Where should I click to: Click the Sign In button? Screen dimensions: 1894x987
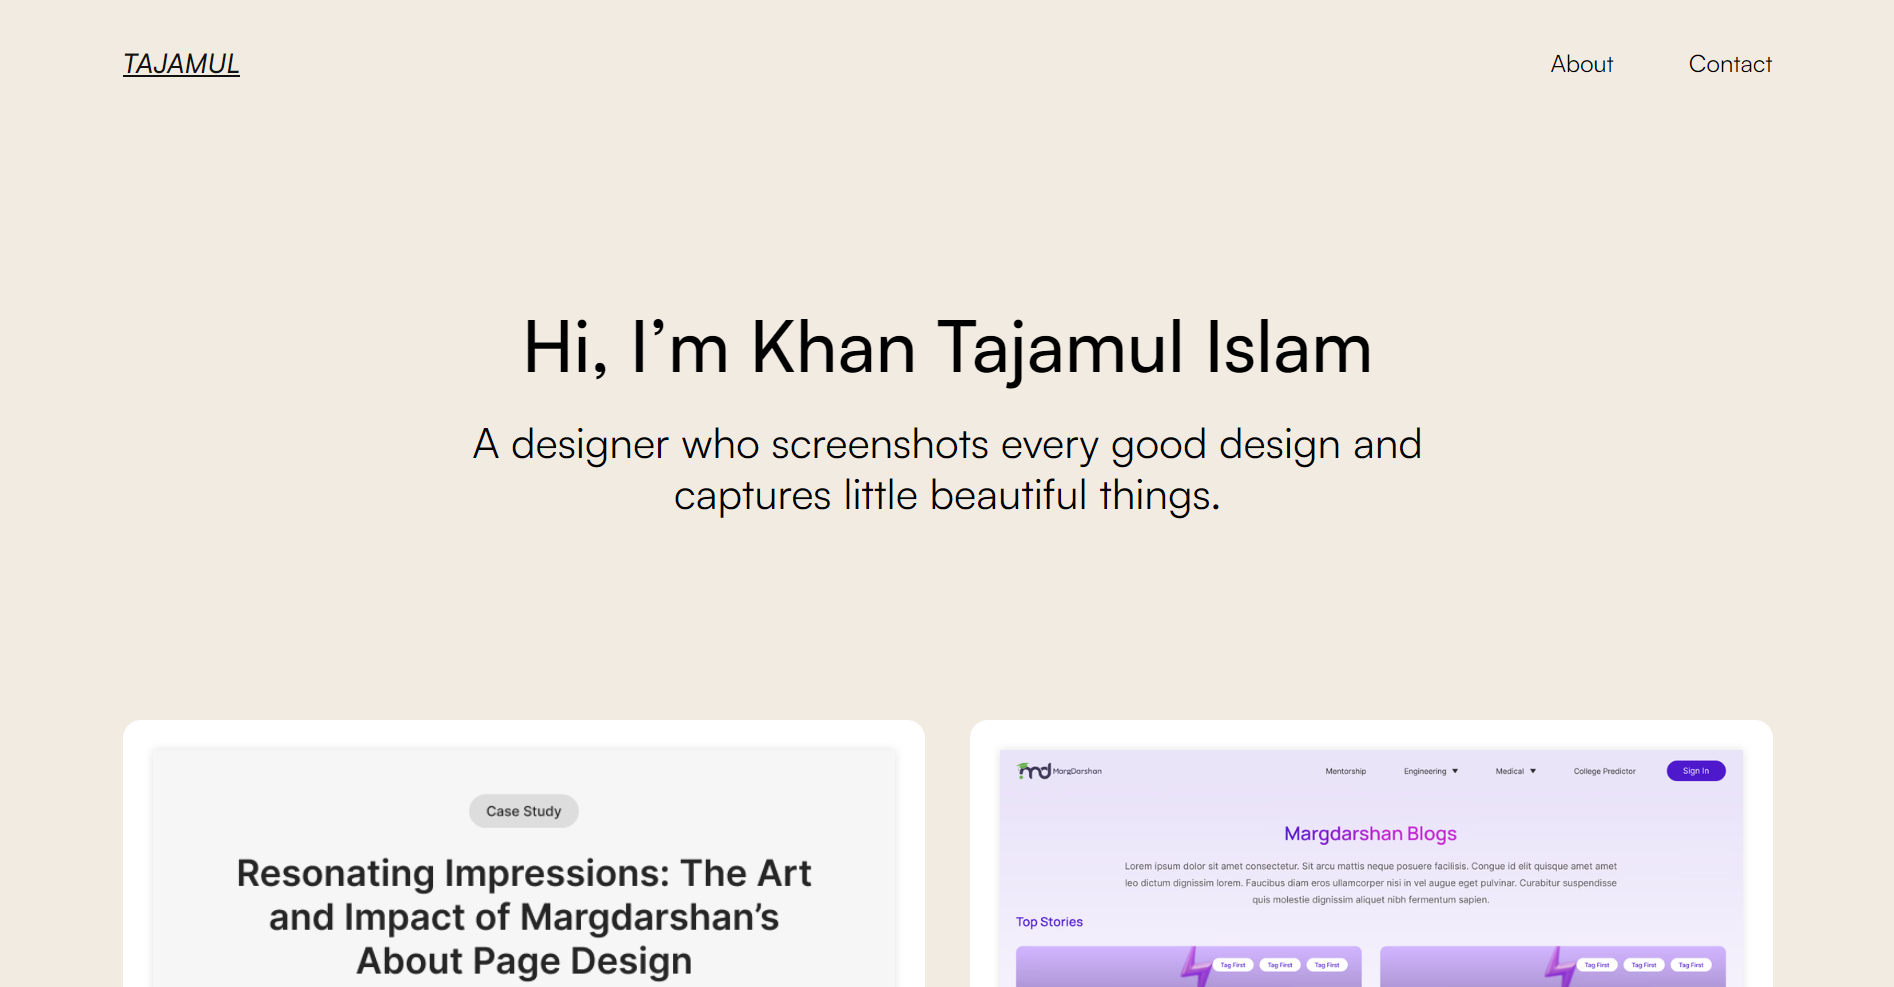(1696, 771)
